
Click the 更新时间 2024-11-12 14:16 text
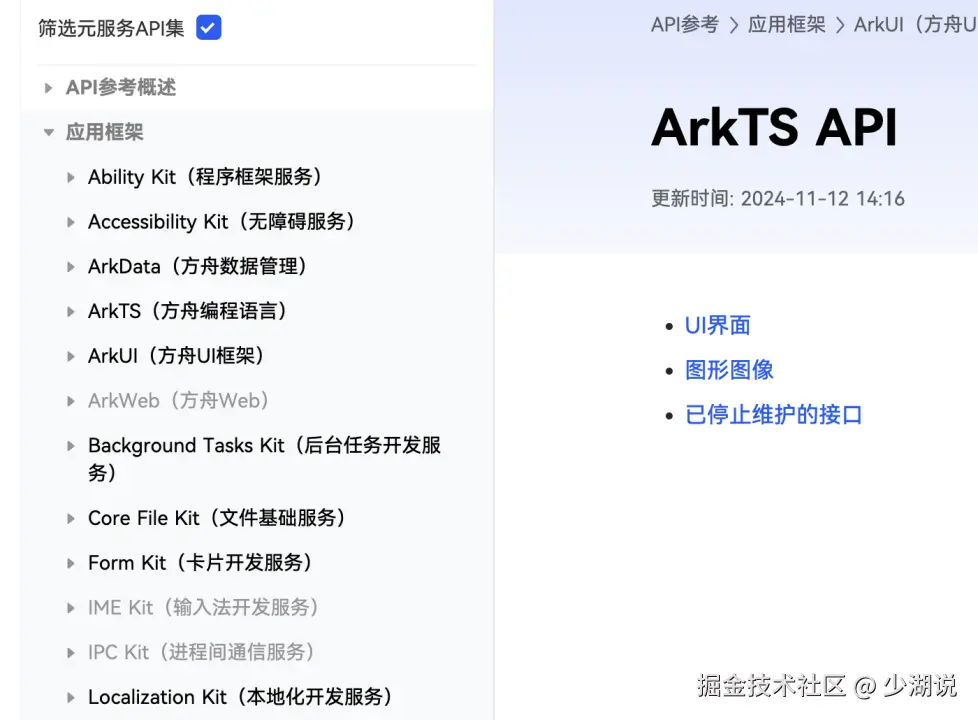tap(778, 199)
